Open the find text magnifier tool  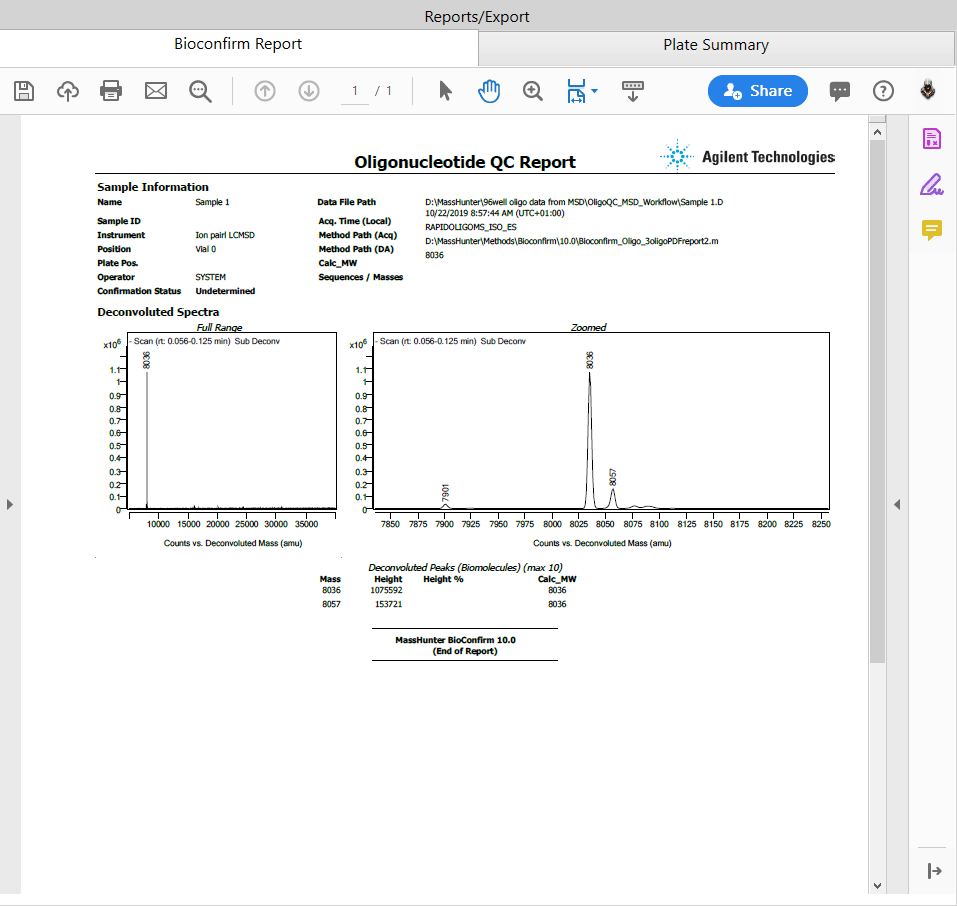201,91
